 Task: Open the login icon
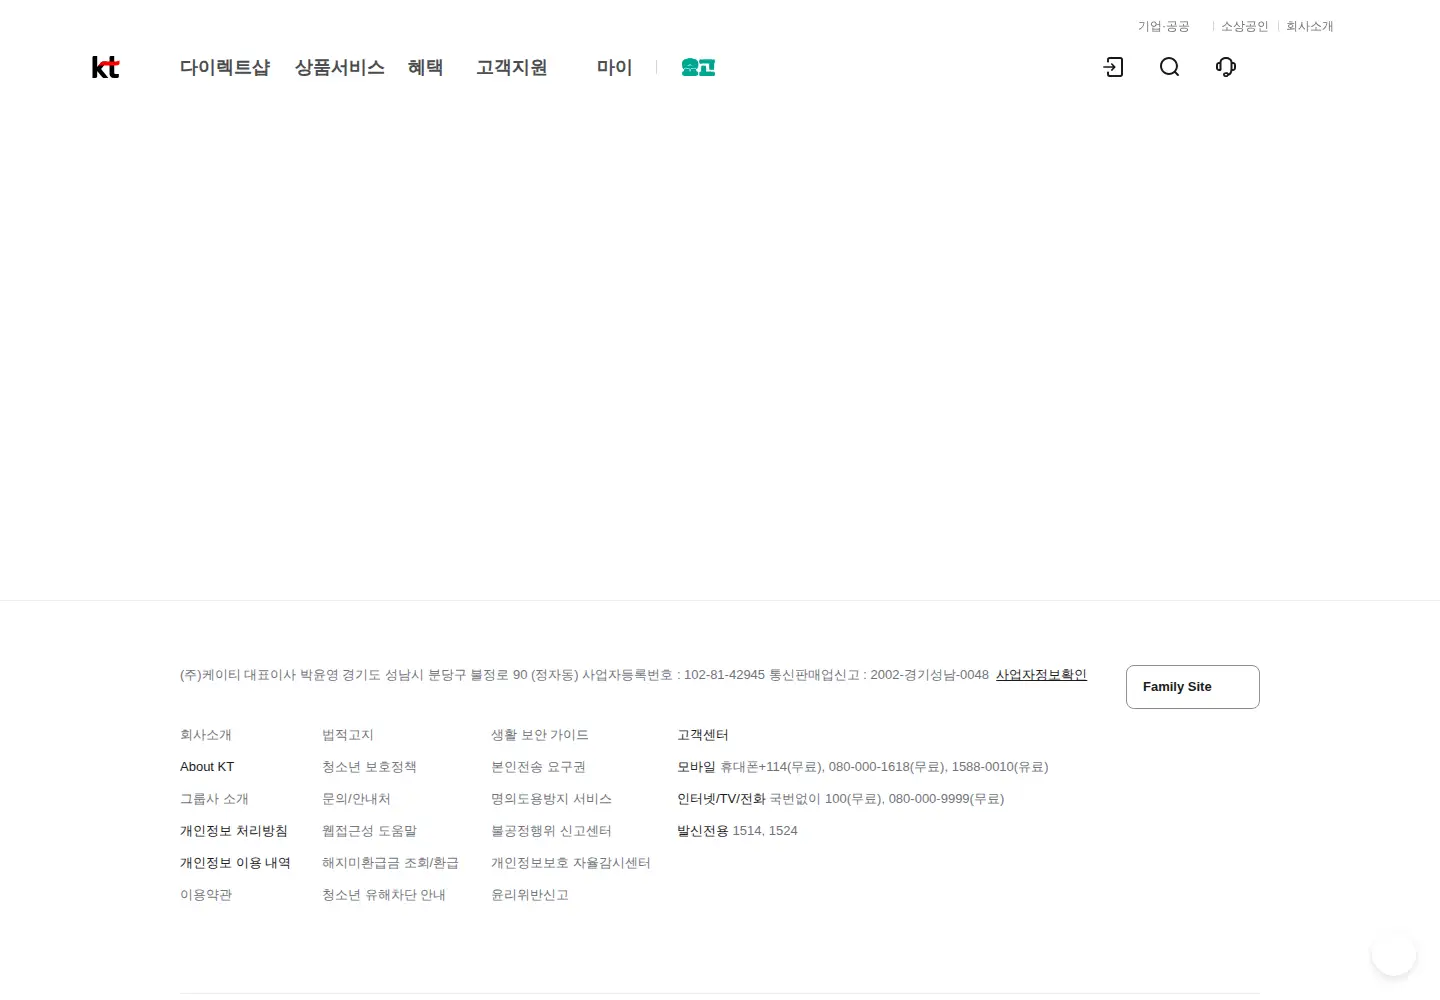click(1113, 67)
